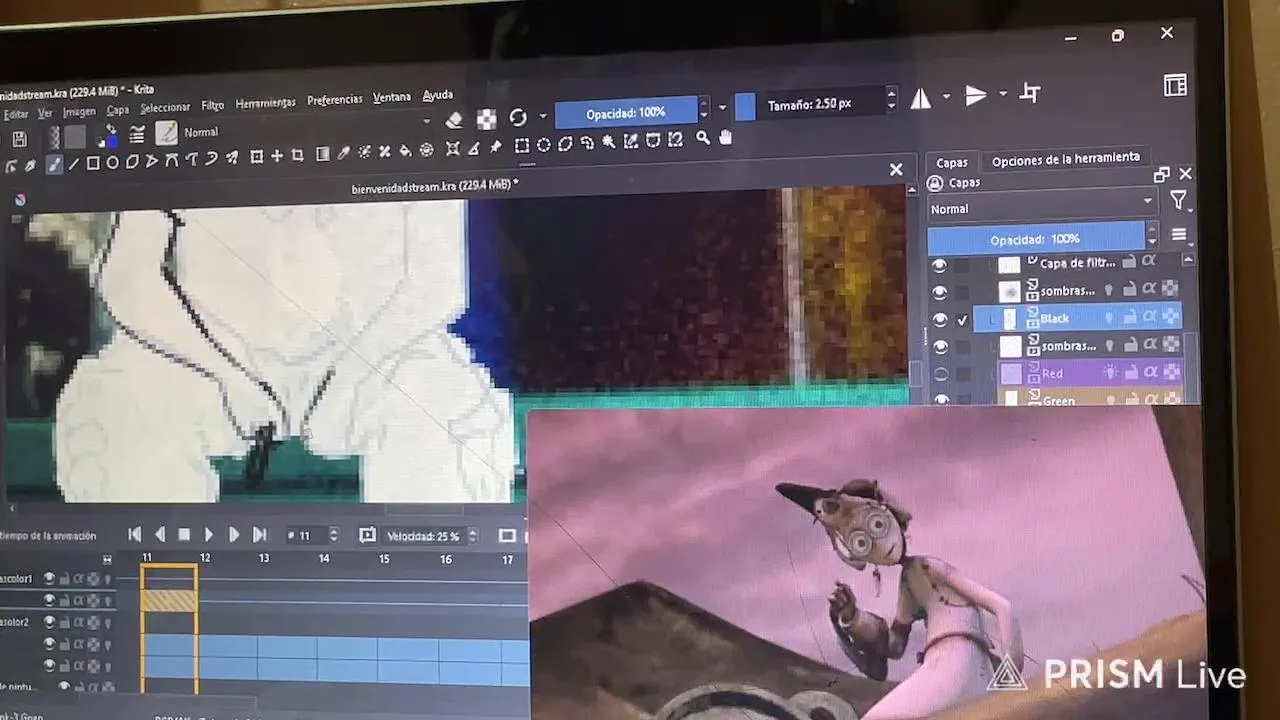
Task: Toggle visibility of color1 timeline layer
Action: (x=49, y=579)
